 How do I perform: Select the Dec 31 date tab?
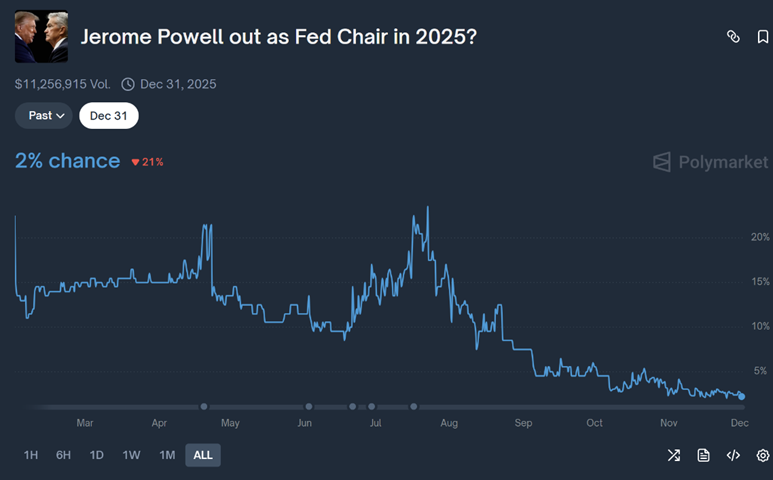109,115
